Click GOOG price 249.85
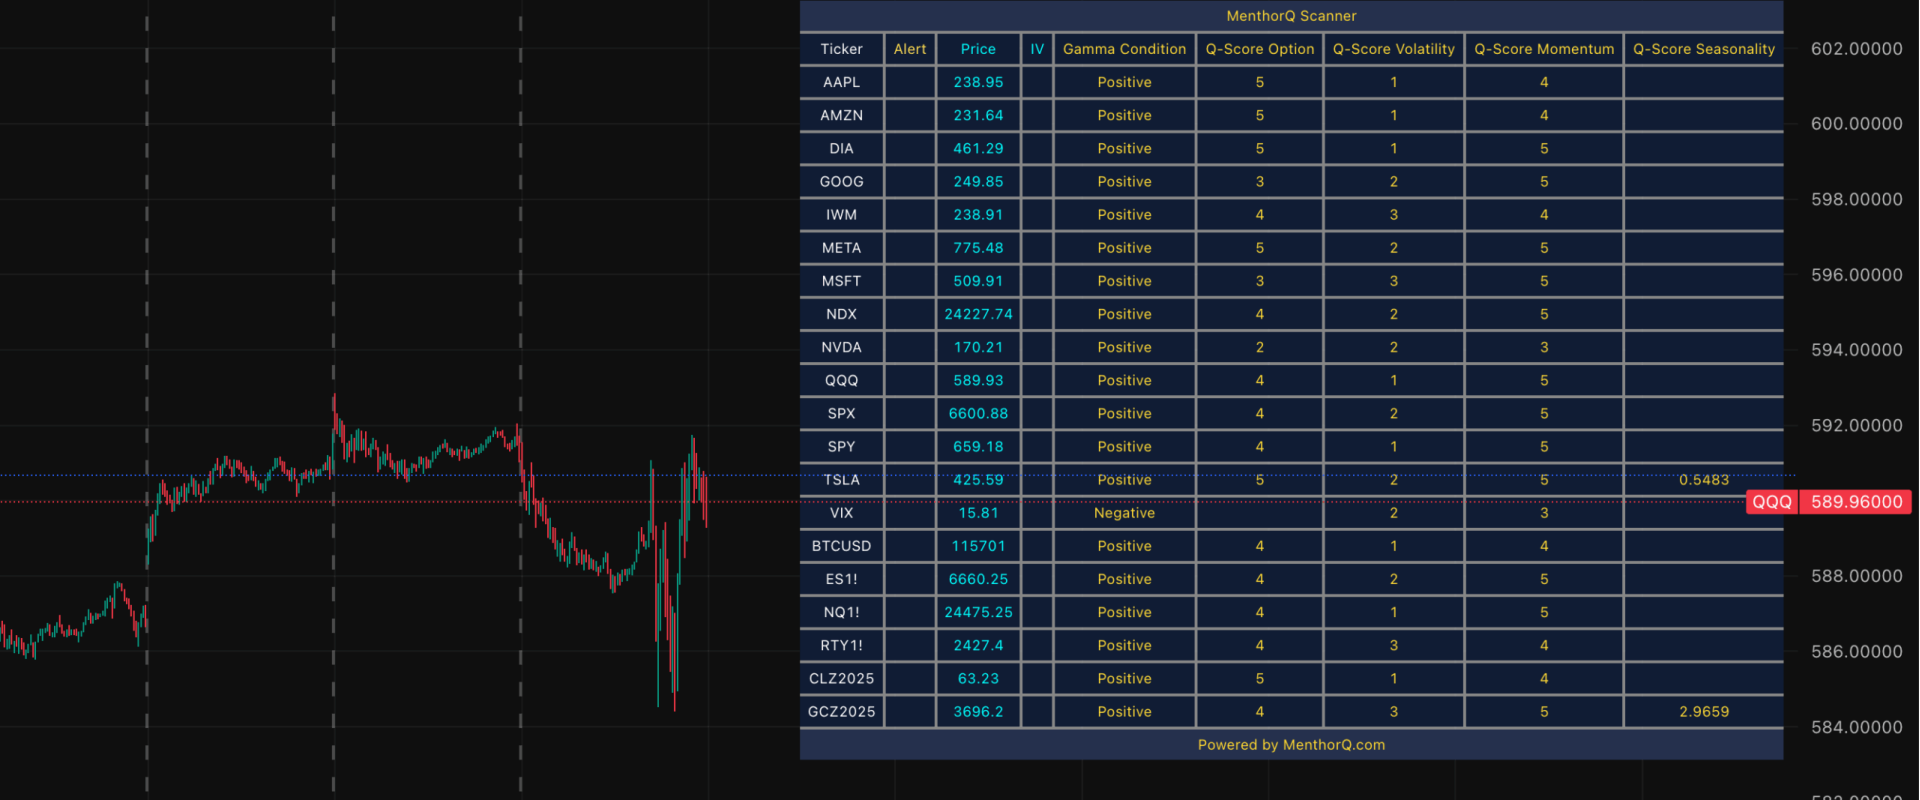The width and height of the screenshot is (1920, 800). pyautogui.click(x=978, y=181)
